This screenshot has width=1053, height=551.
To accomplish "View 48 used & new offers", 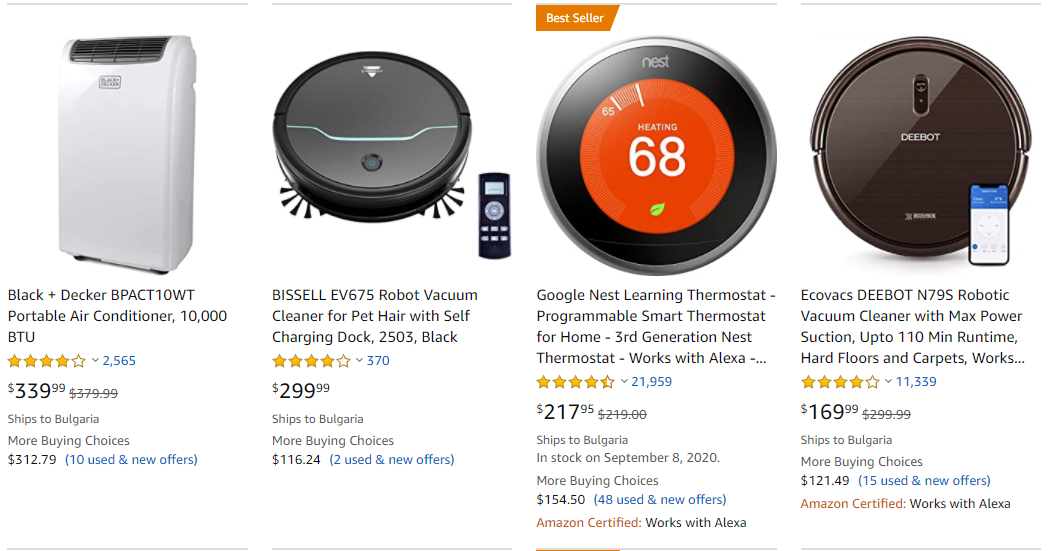I will pos(659,500).
